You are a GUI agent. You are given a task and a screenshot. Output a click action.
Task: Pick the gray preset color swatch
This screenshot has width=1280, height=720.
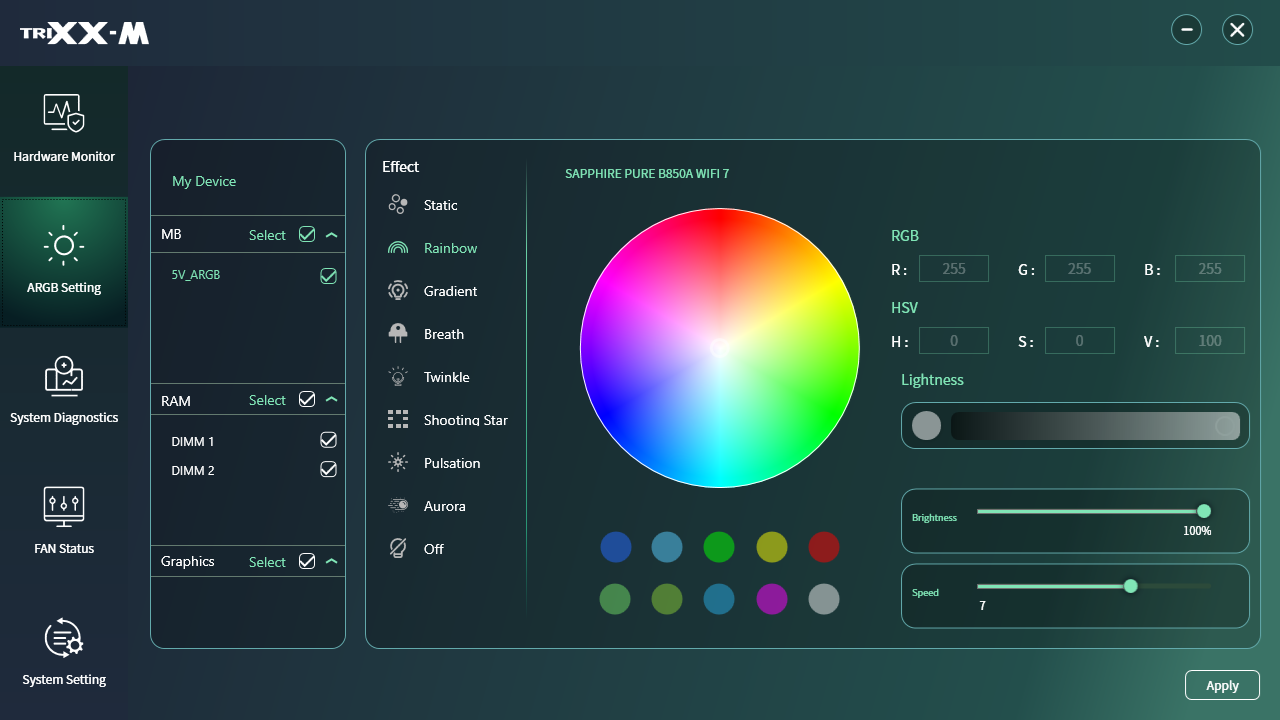pos(824,599)
